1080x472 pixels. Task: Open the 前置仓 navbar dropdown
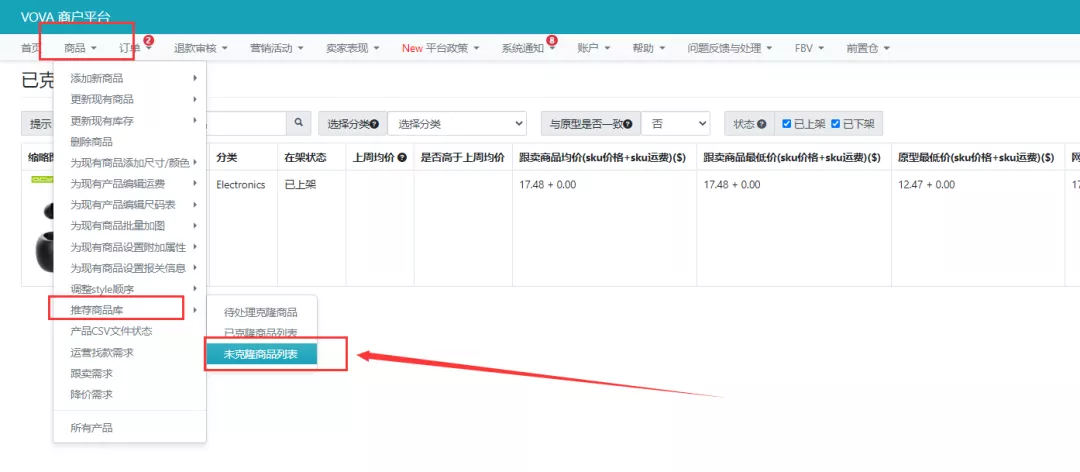pyautogui.click(x=868, y=48)
